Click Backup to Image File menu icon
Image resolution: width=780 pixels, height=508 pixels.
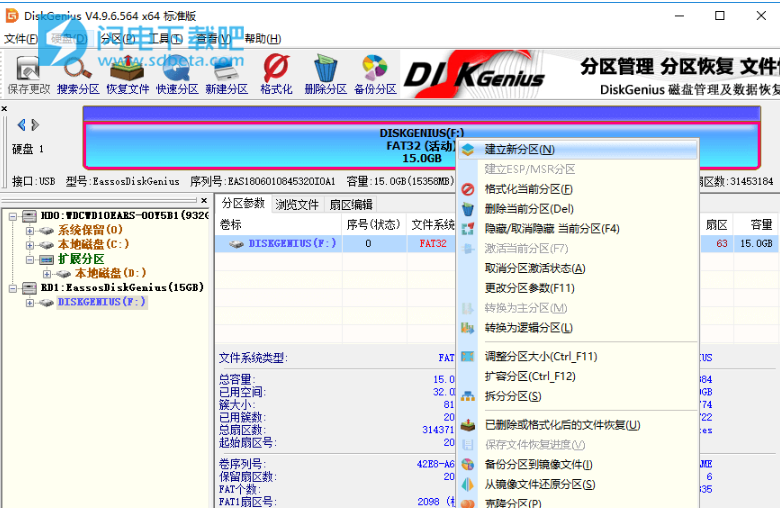click(x=468, y=465)
